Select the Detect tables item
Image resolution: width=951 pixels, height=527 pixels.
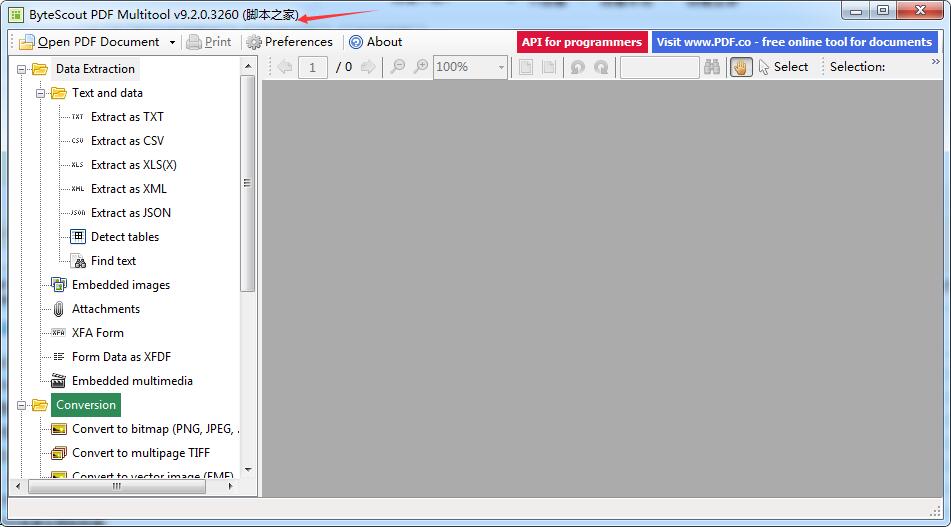[125, 237]
